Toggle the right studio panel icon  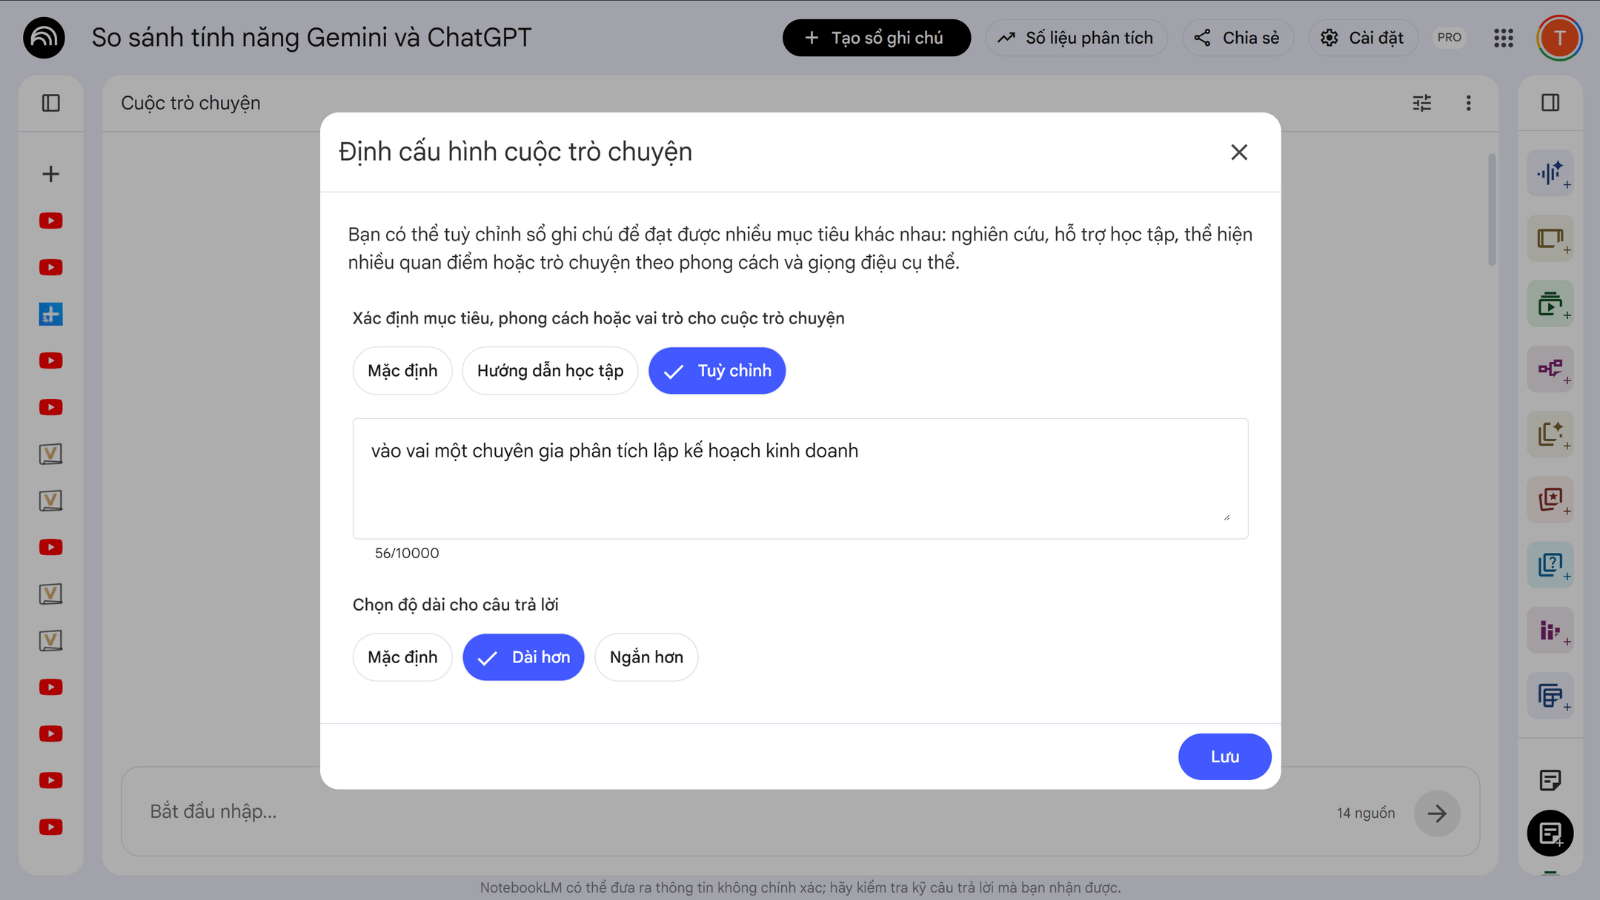pos(1550,103)
